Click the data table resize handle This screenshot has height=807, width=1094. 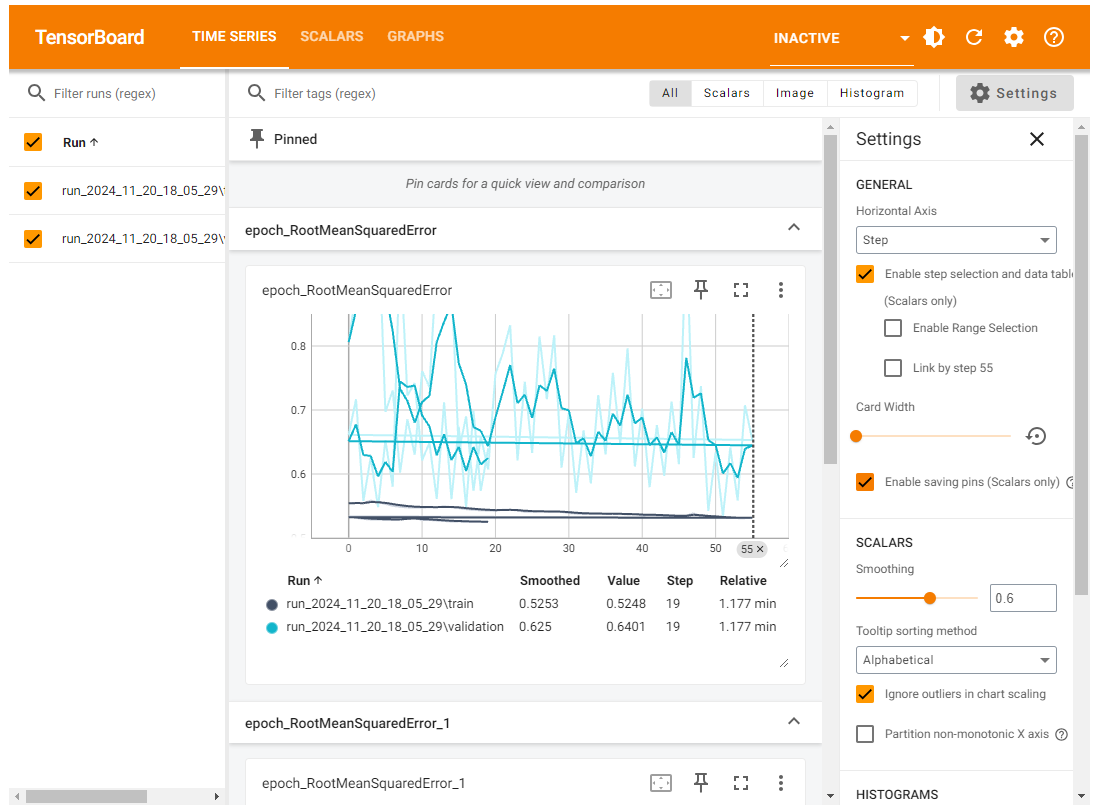pos(784,663)
